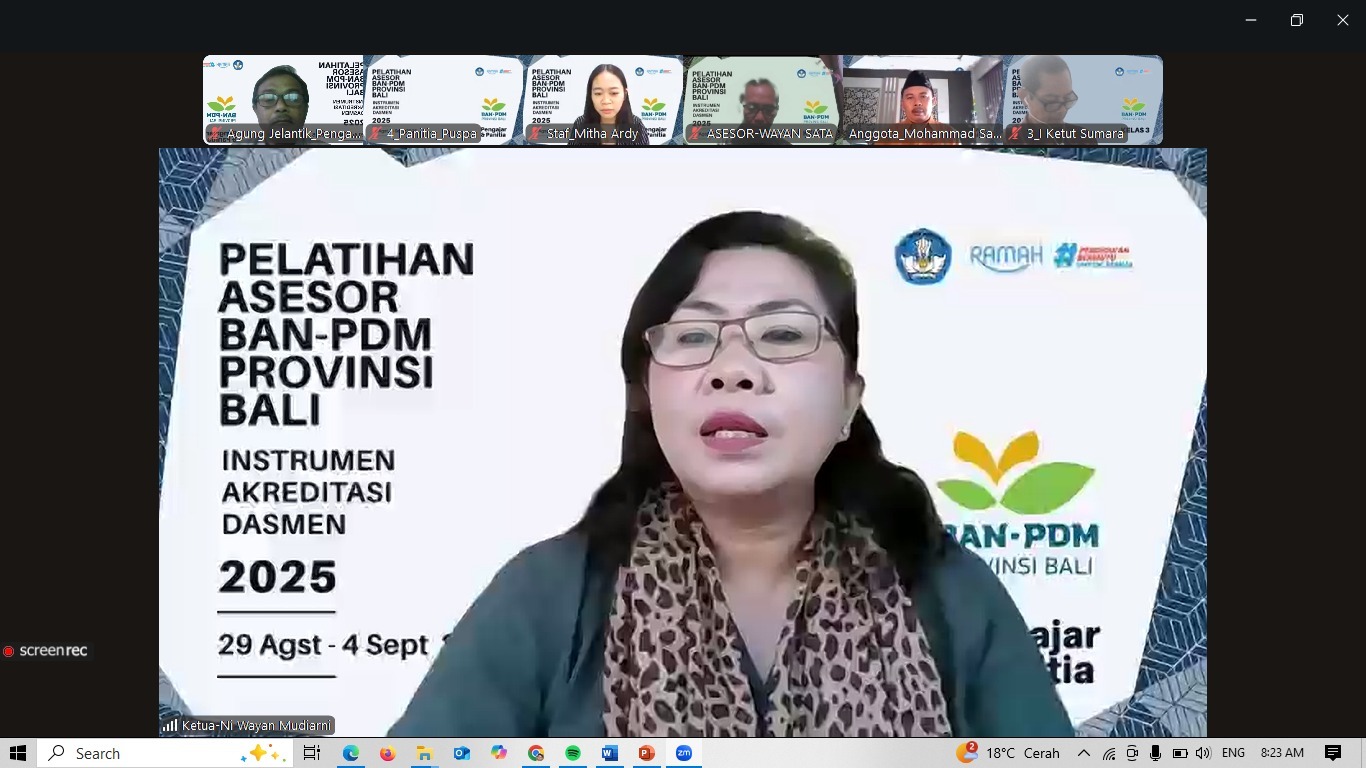Click the Task View button

[312, 753]
